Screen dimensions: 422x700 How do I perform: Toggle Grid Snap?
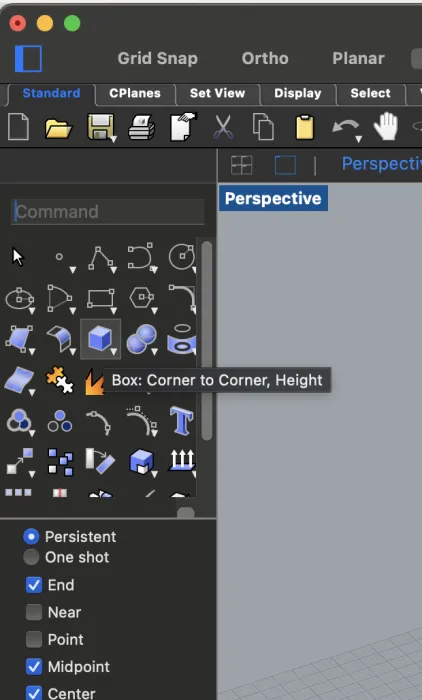(158, 58)
